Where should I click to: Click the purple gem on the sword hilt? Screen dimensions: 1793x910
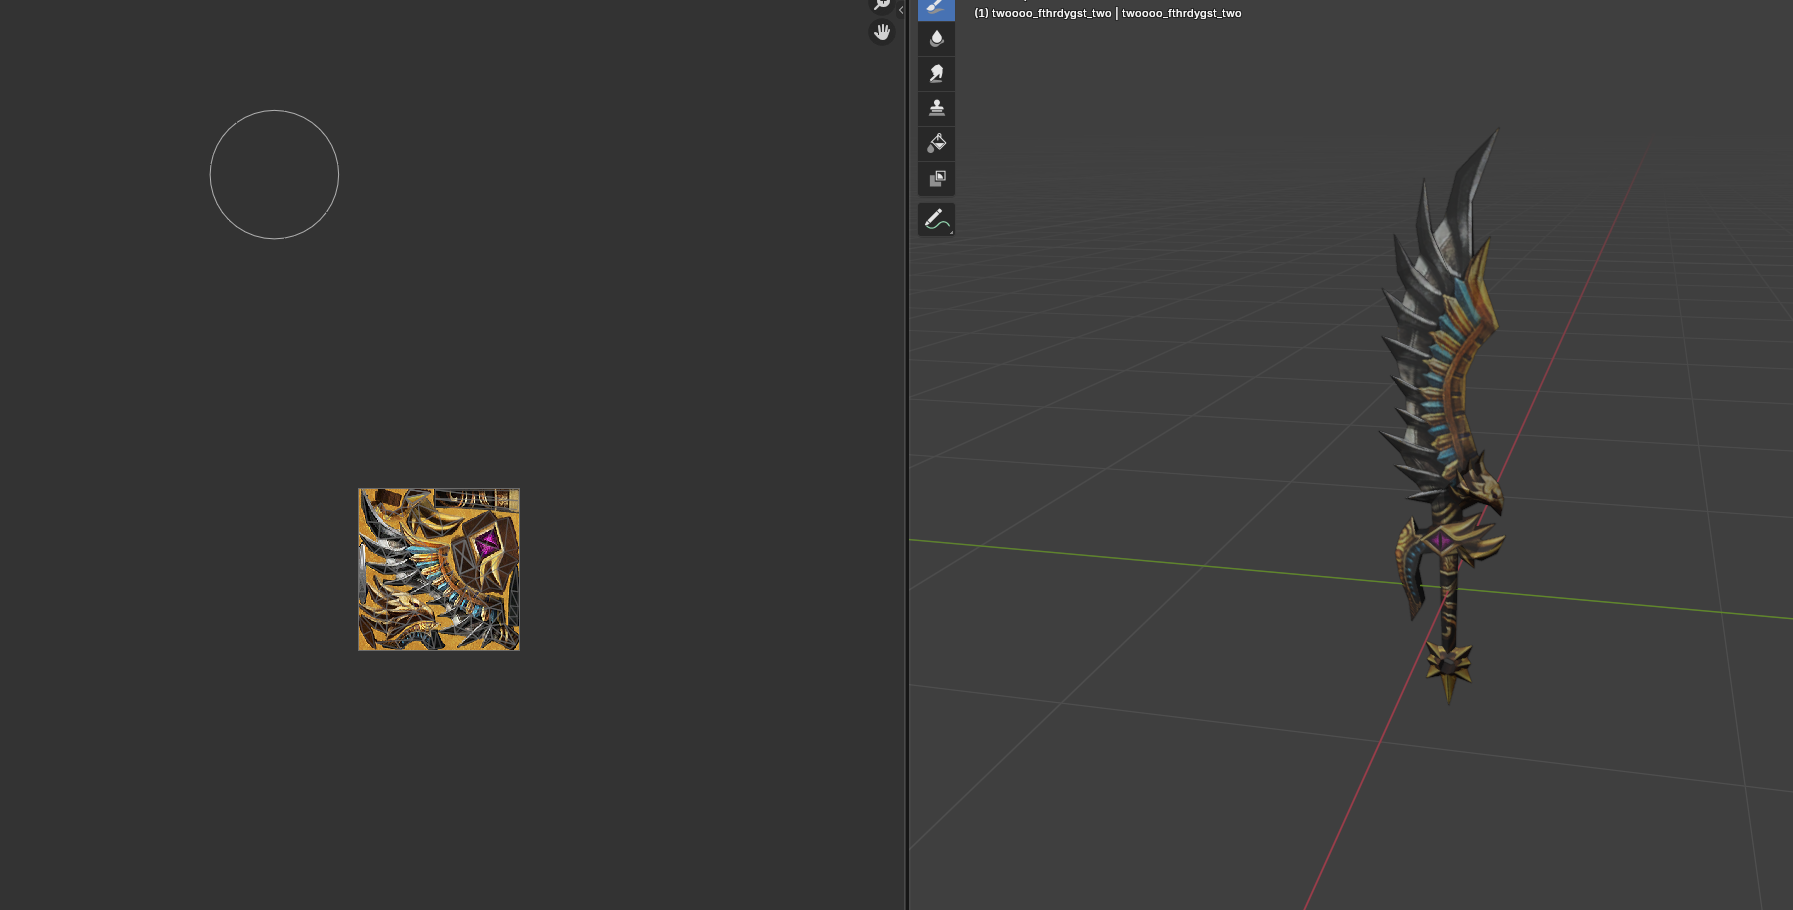pos(1441,541)
